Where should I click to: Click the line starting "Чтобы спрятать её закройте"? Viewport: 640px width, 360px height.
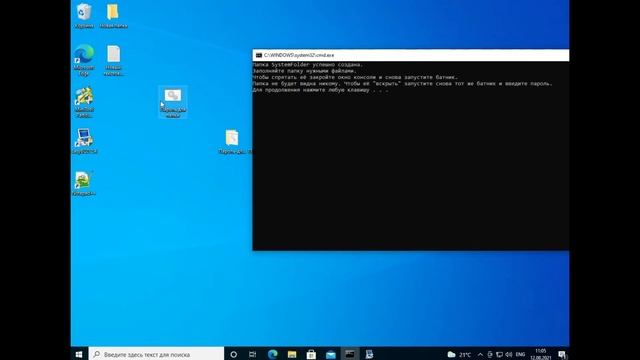pyautogui.click(x=355, y=77)
